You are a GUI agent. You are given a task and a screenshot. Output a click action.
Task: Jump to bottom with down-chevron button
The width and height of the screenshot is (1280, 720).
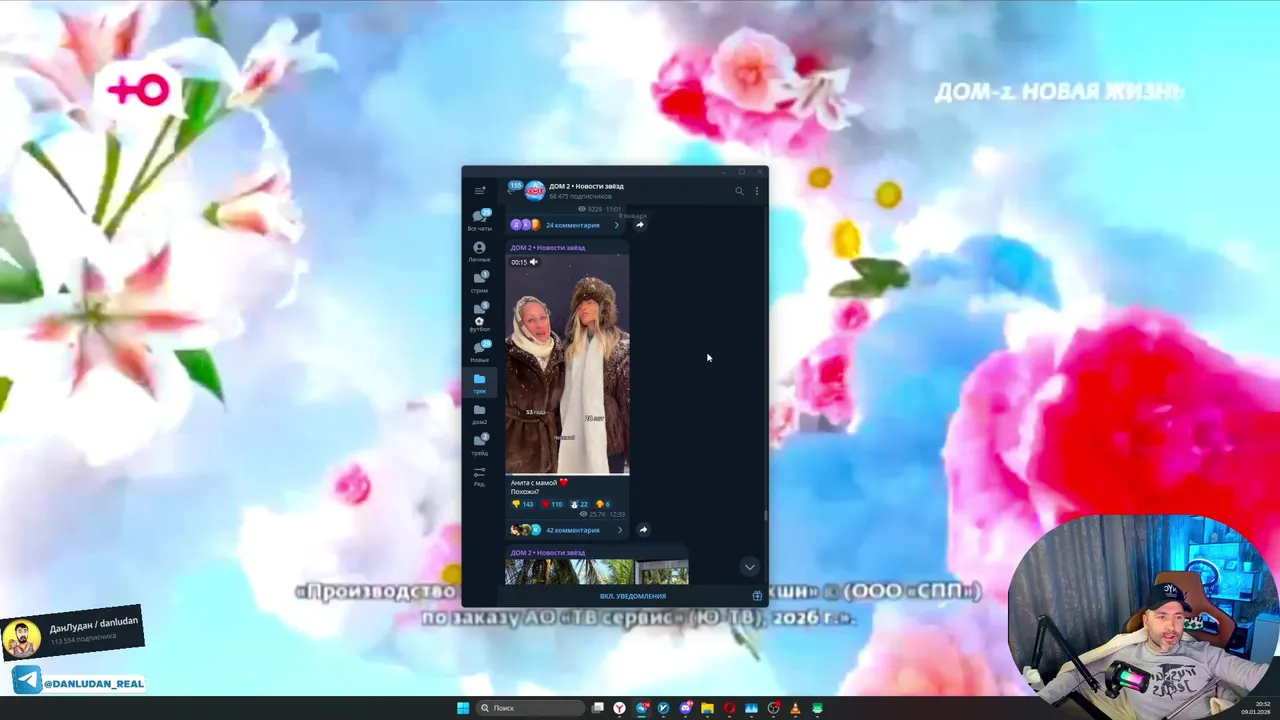749,567
